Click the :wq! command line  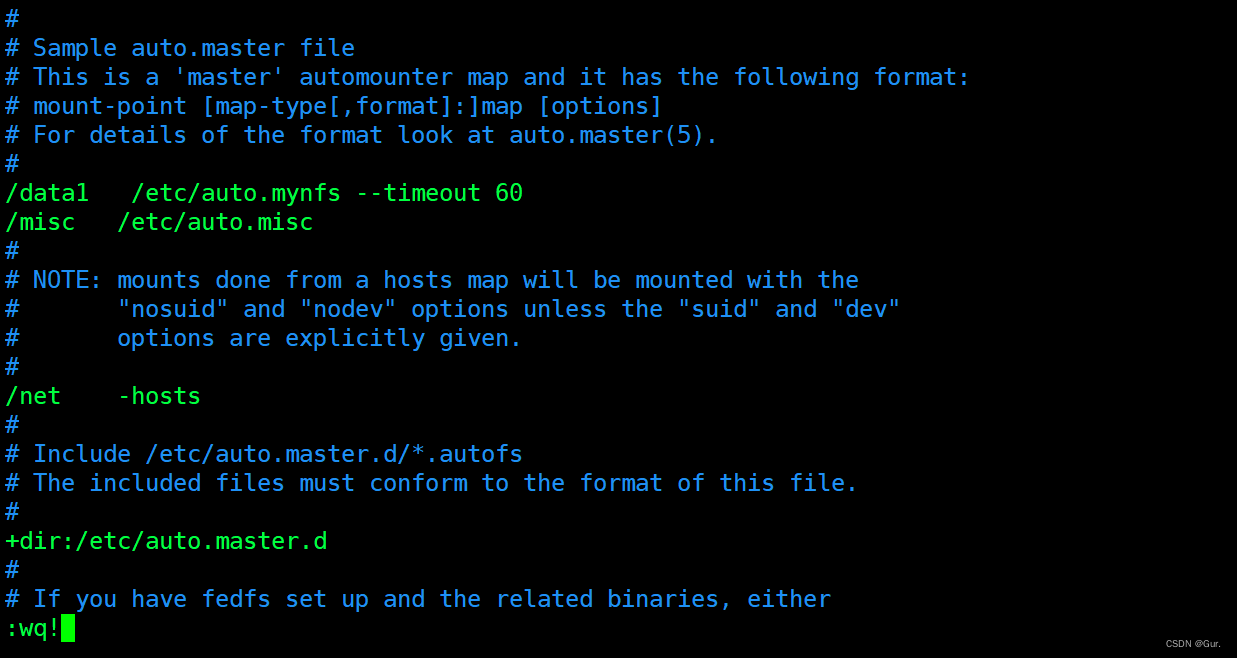tap(33, 629)
